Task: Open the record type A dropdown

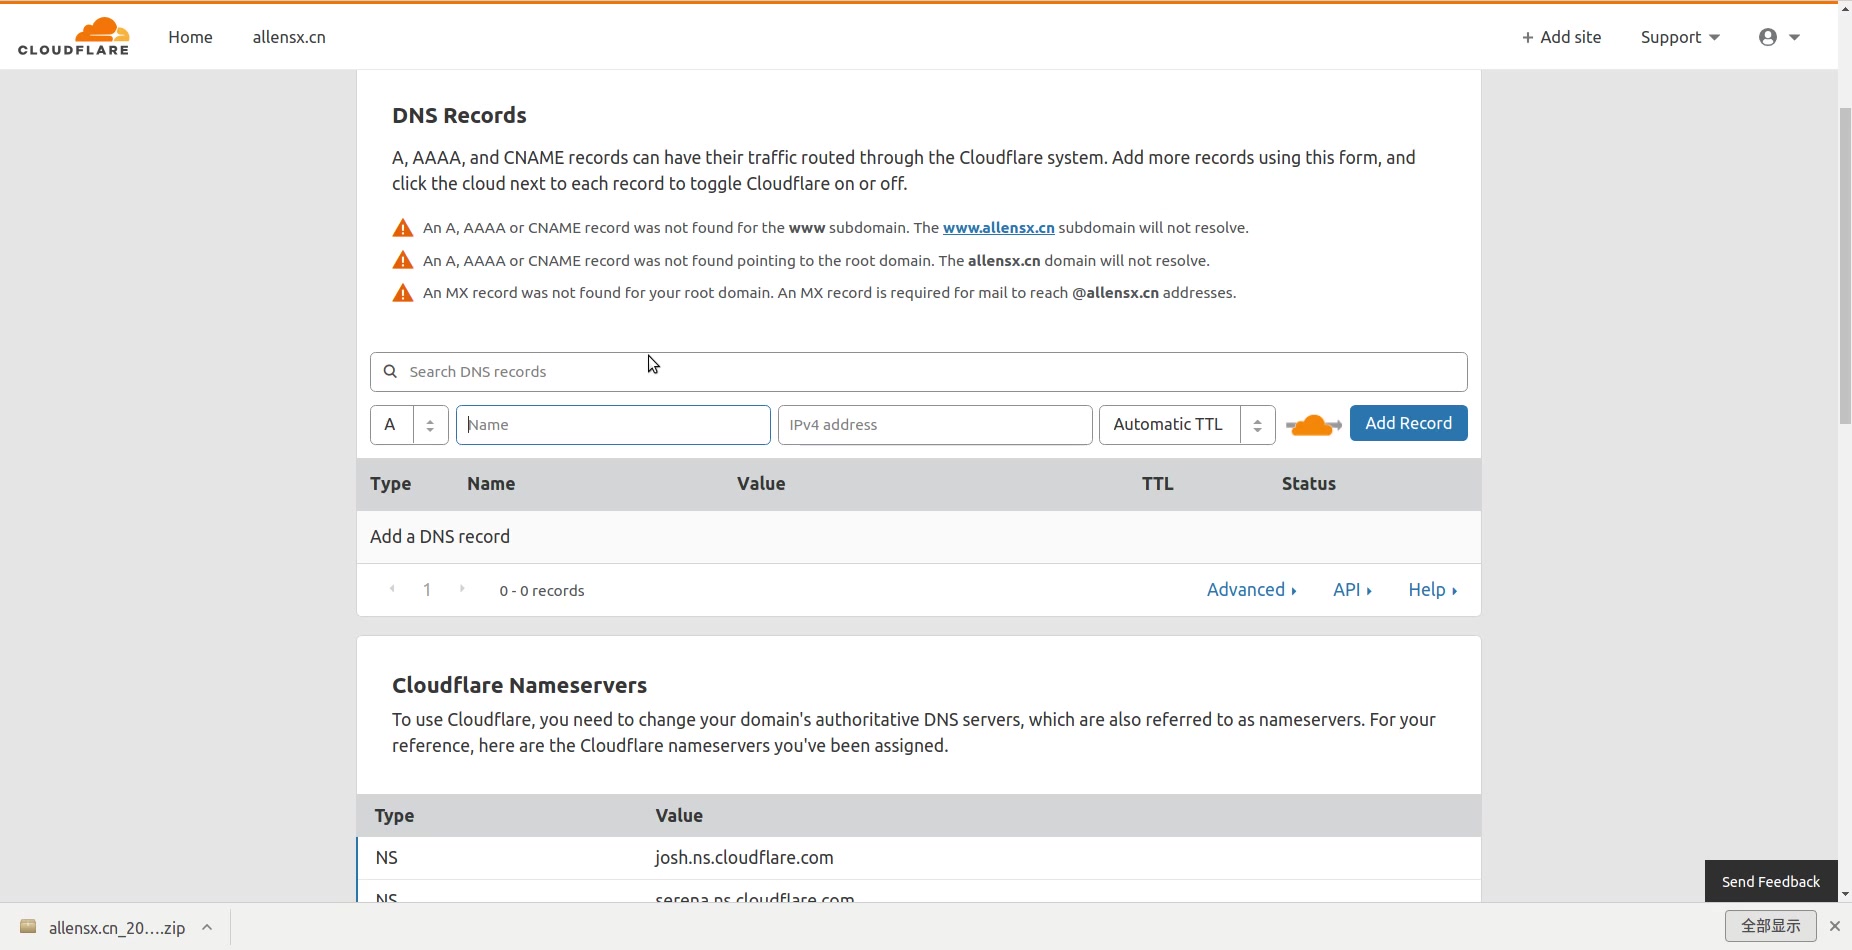Action: tap(409, 424)
